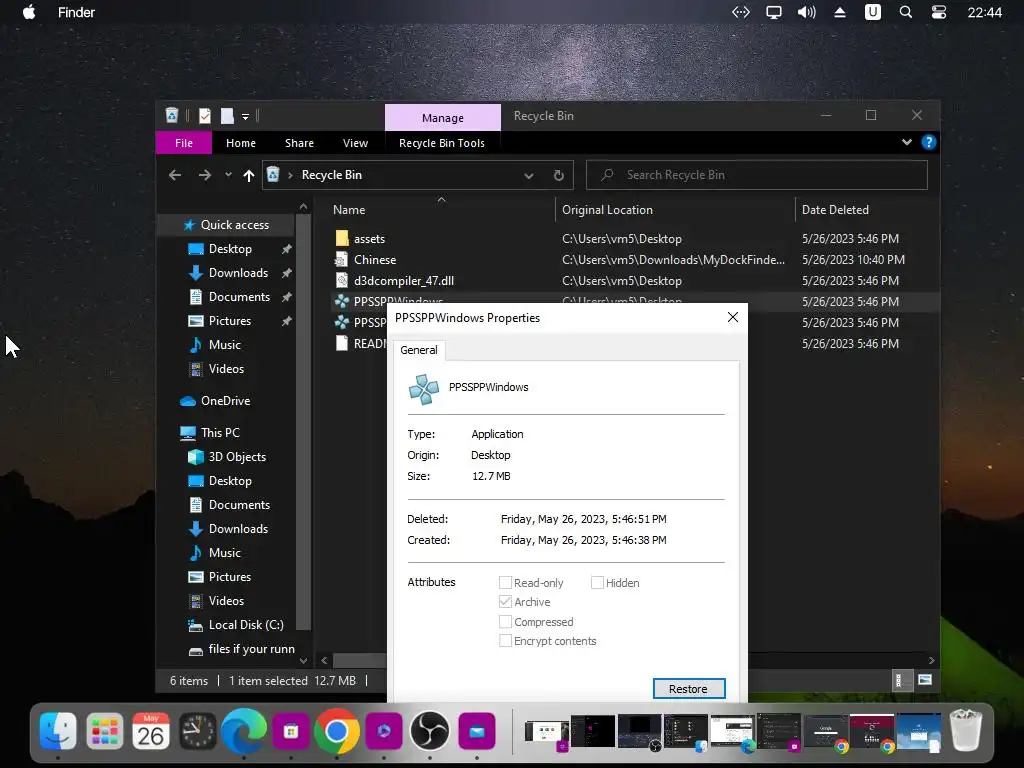1024x768 pixels.
Task: Open the control center icon in the menu bar
Action: pyautogui.click(x=938, y=12)
